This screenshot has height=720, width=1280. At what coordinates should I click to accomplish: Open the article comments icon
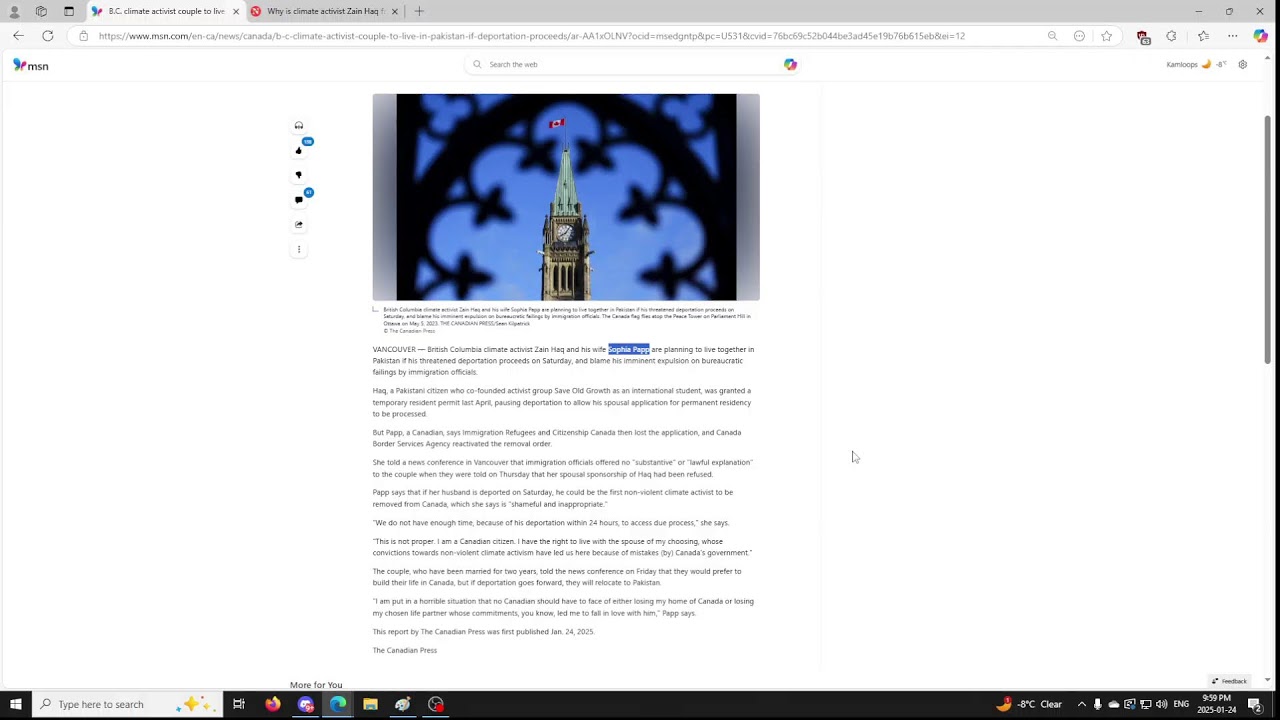298,200
